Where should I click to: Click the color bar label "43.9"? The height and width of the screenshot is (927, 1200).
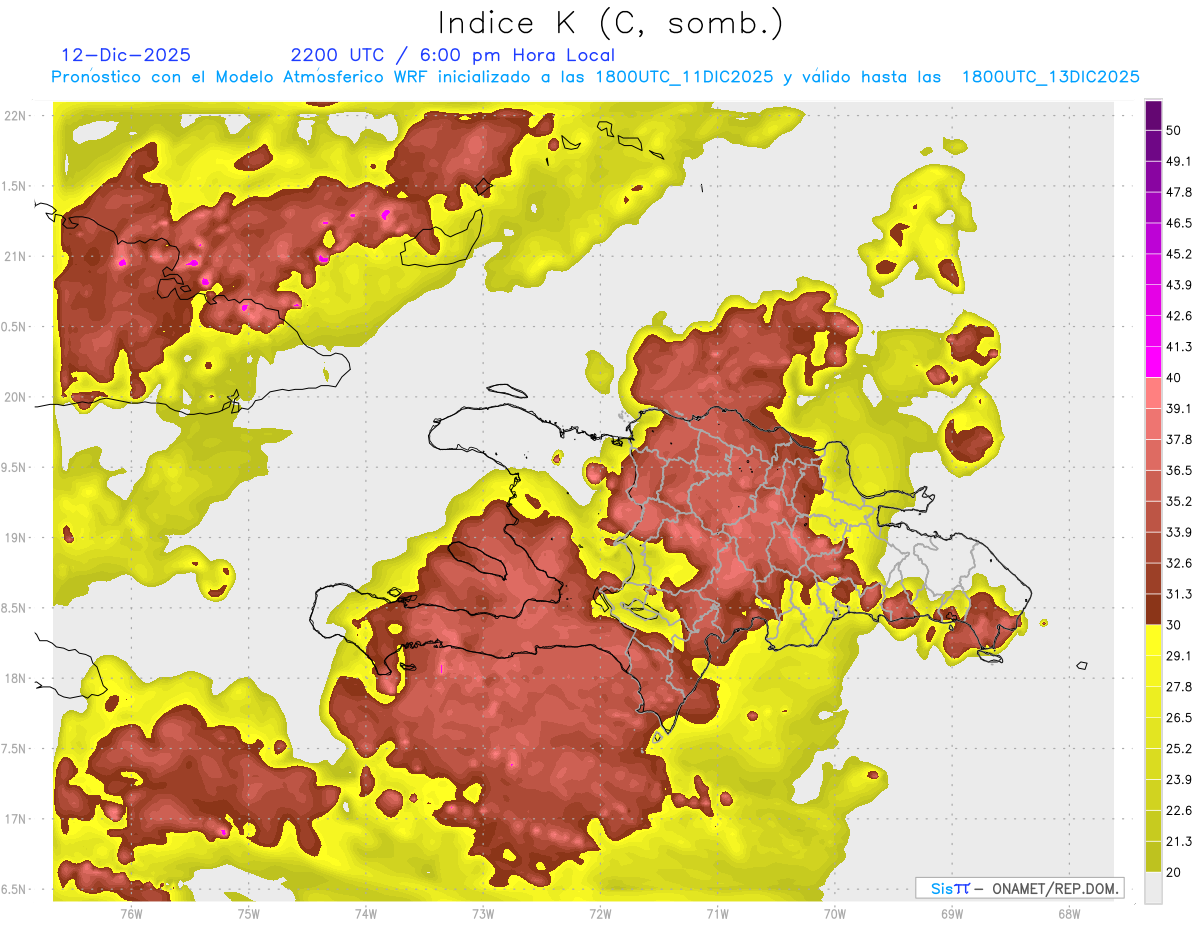[1179, 285]
